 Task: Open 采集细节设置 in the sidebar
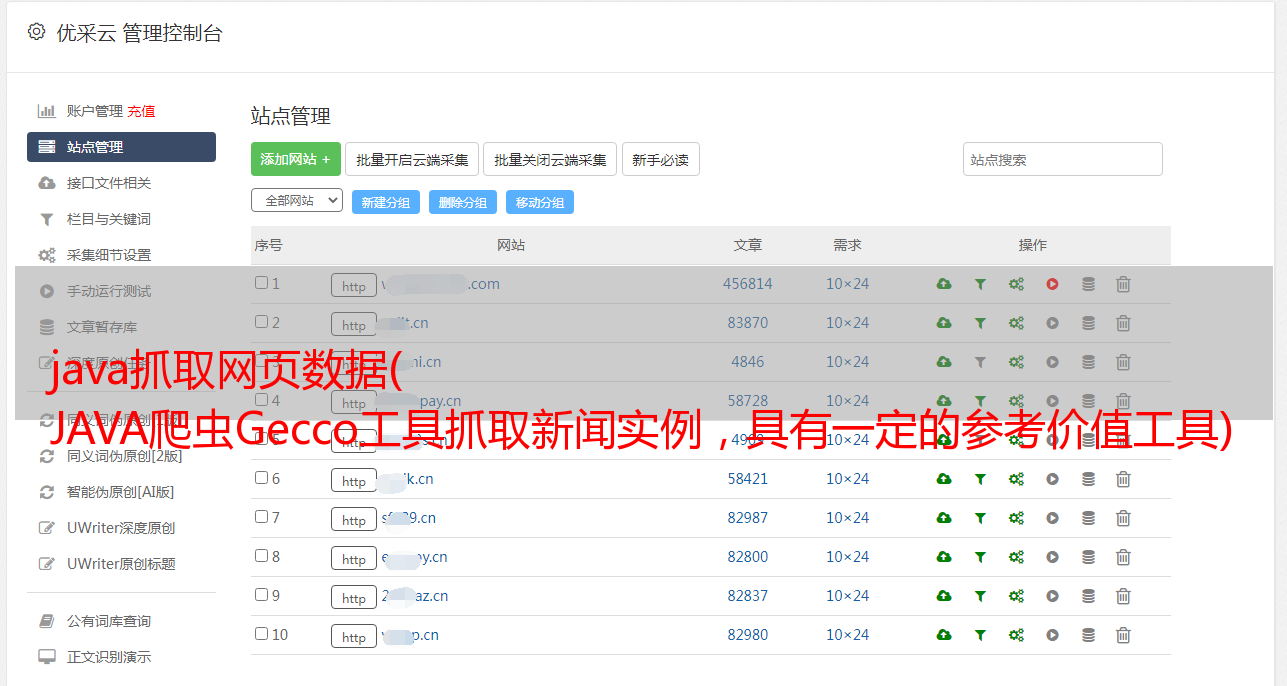(x=109, y=255)
